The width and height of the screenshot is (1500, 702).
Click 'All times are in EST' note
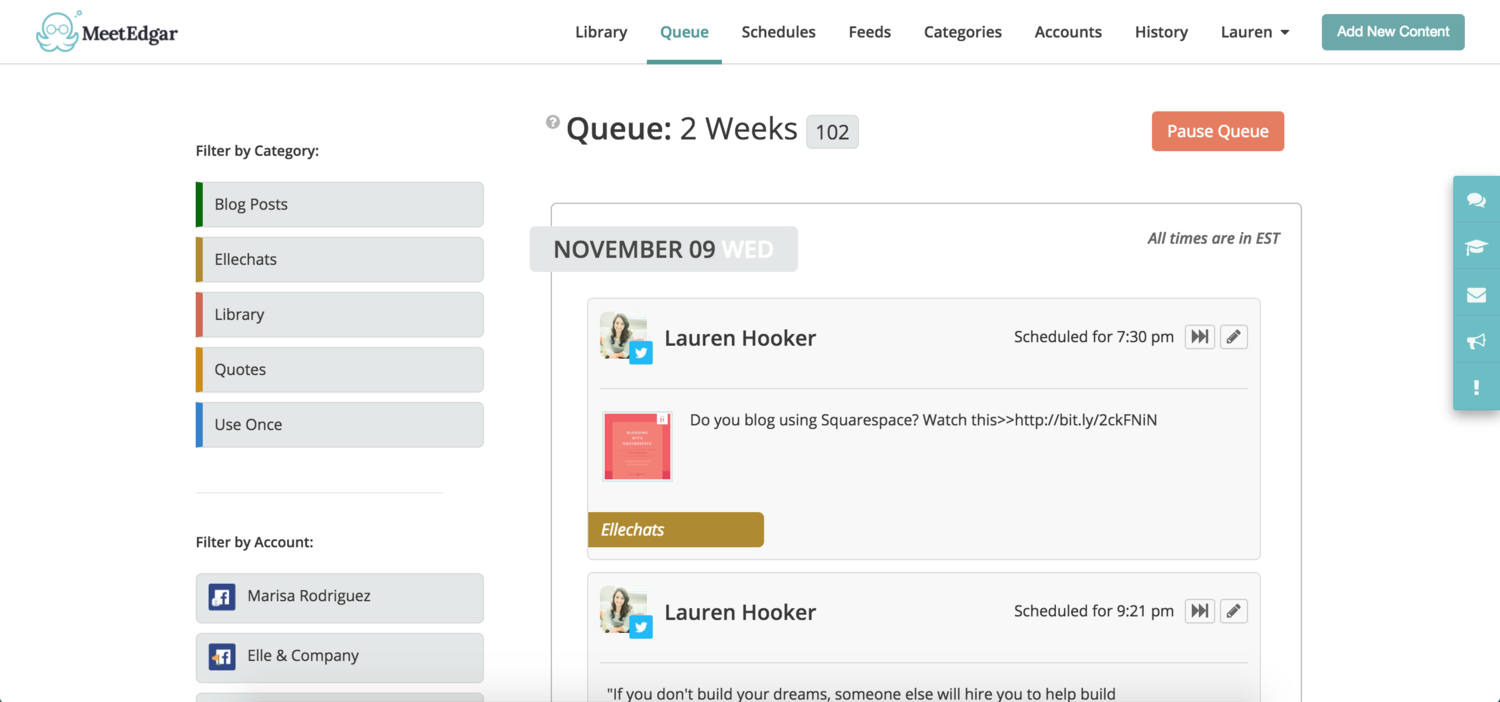click(1213, 238)
